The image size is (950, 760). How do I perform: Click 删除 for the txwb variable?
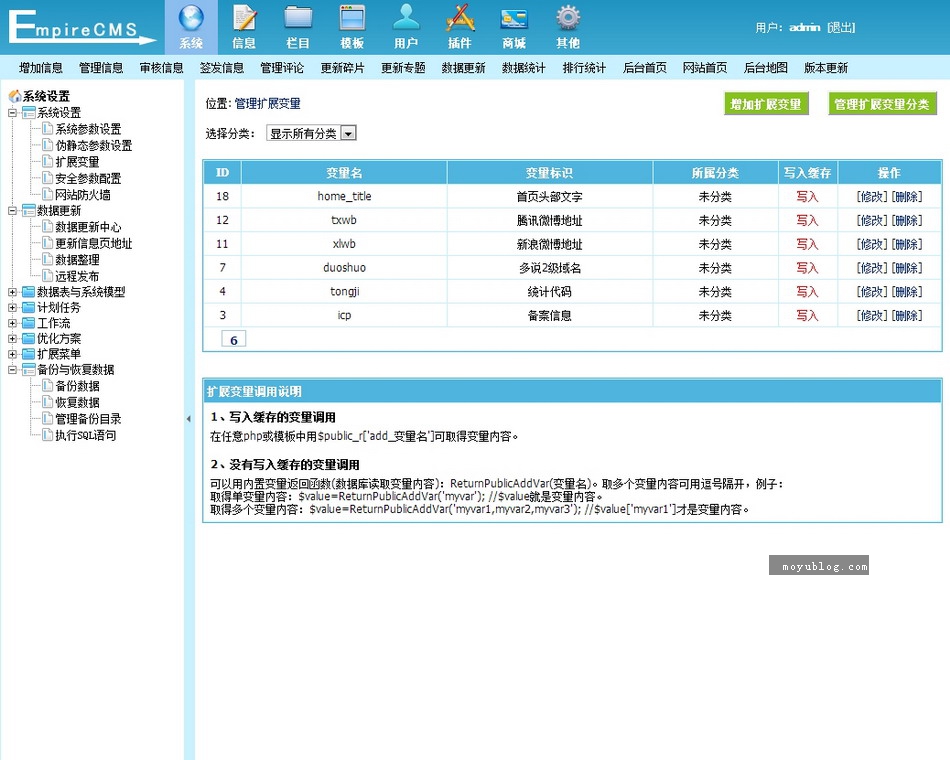click(907, 220)
